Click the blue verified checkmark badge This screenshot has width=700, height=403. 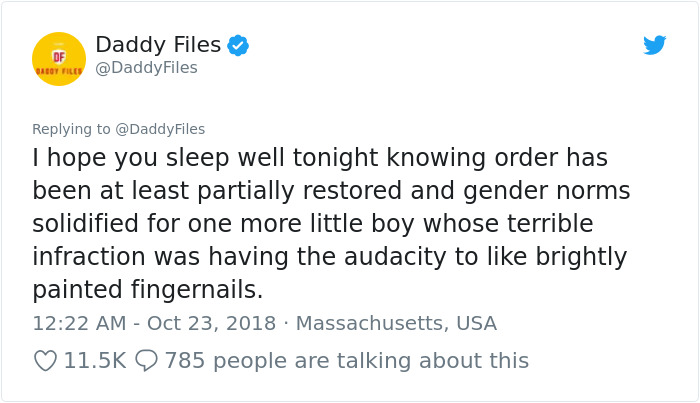(238, 45)
